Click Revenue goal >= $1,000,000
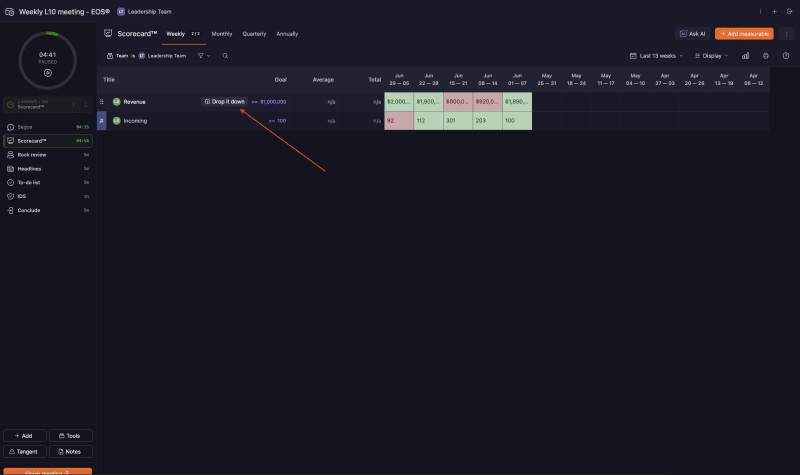800x475 pixels. tap(269, 102)
